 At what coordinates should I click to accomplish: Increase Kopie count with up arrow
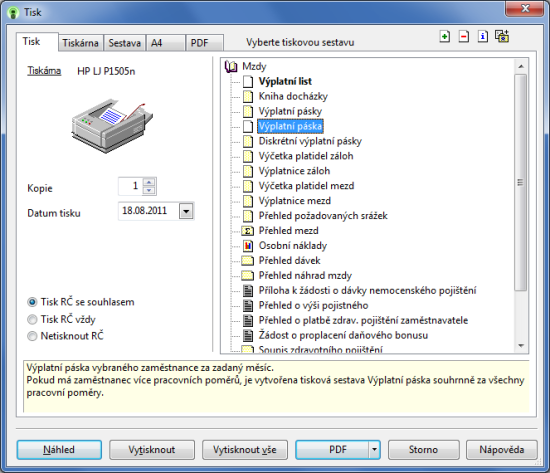tap(149, 182)
